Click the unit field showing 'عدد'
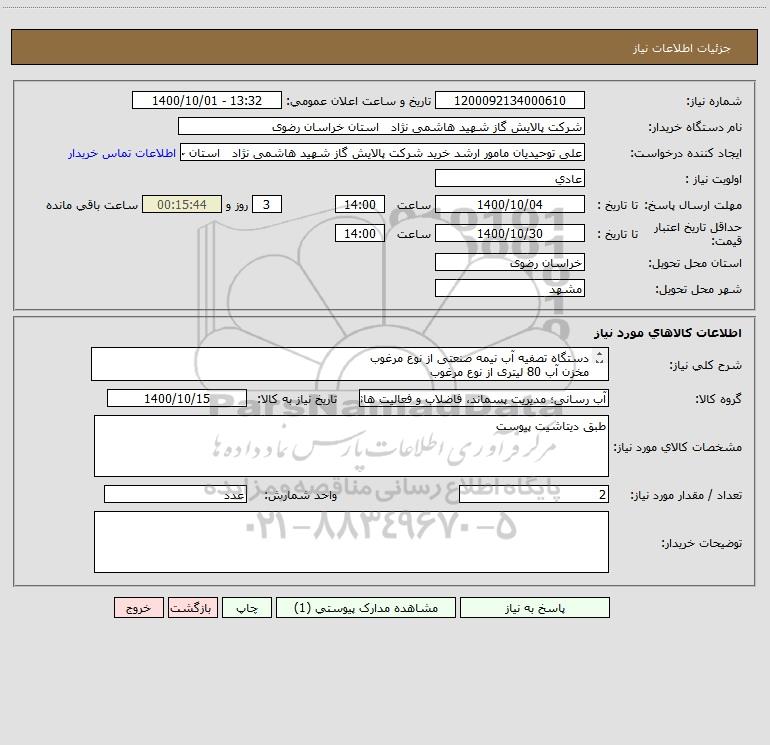 point(175,495)
